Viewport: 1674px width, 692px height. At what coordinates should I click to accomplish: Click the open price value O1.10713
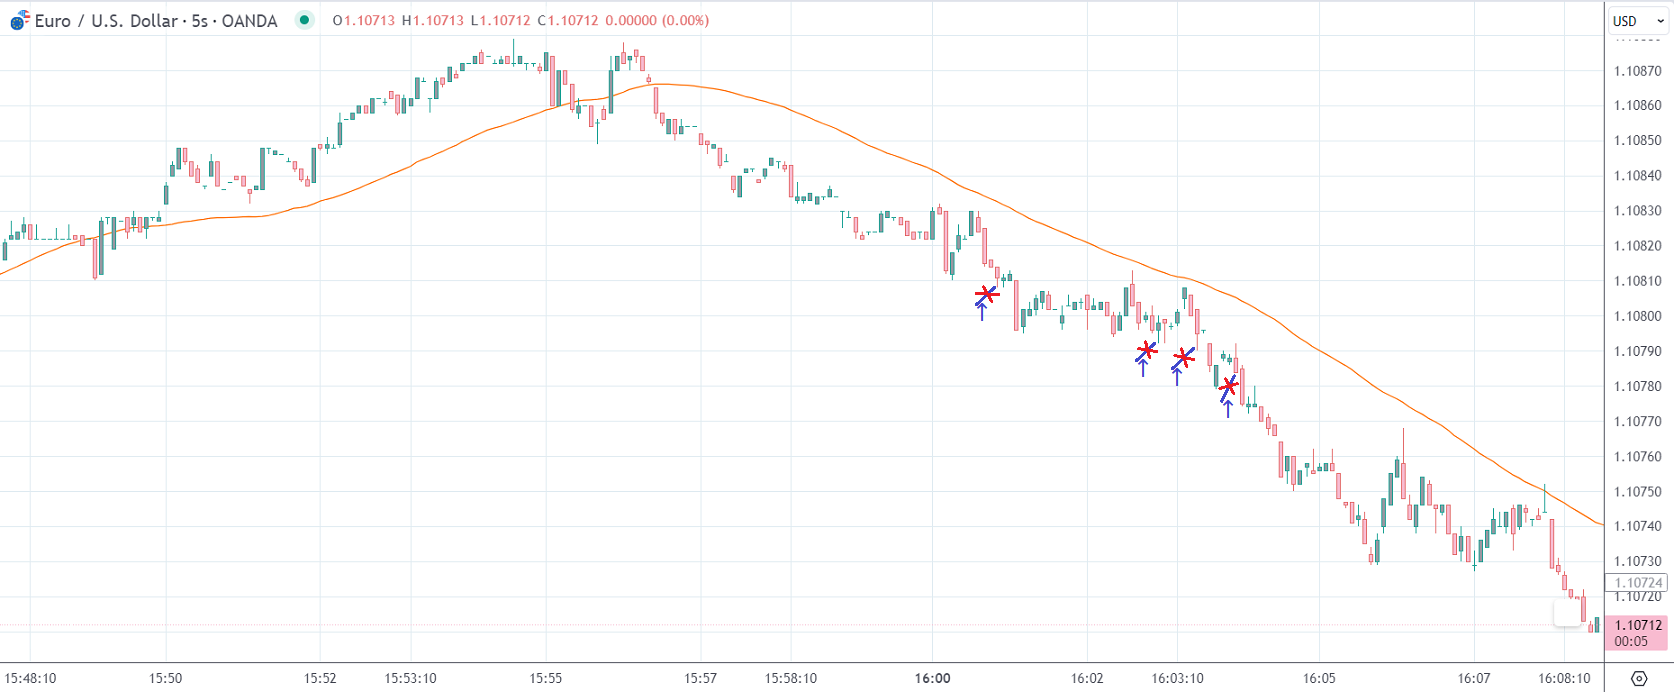click(x=364, y=20)
